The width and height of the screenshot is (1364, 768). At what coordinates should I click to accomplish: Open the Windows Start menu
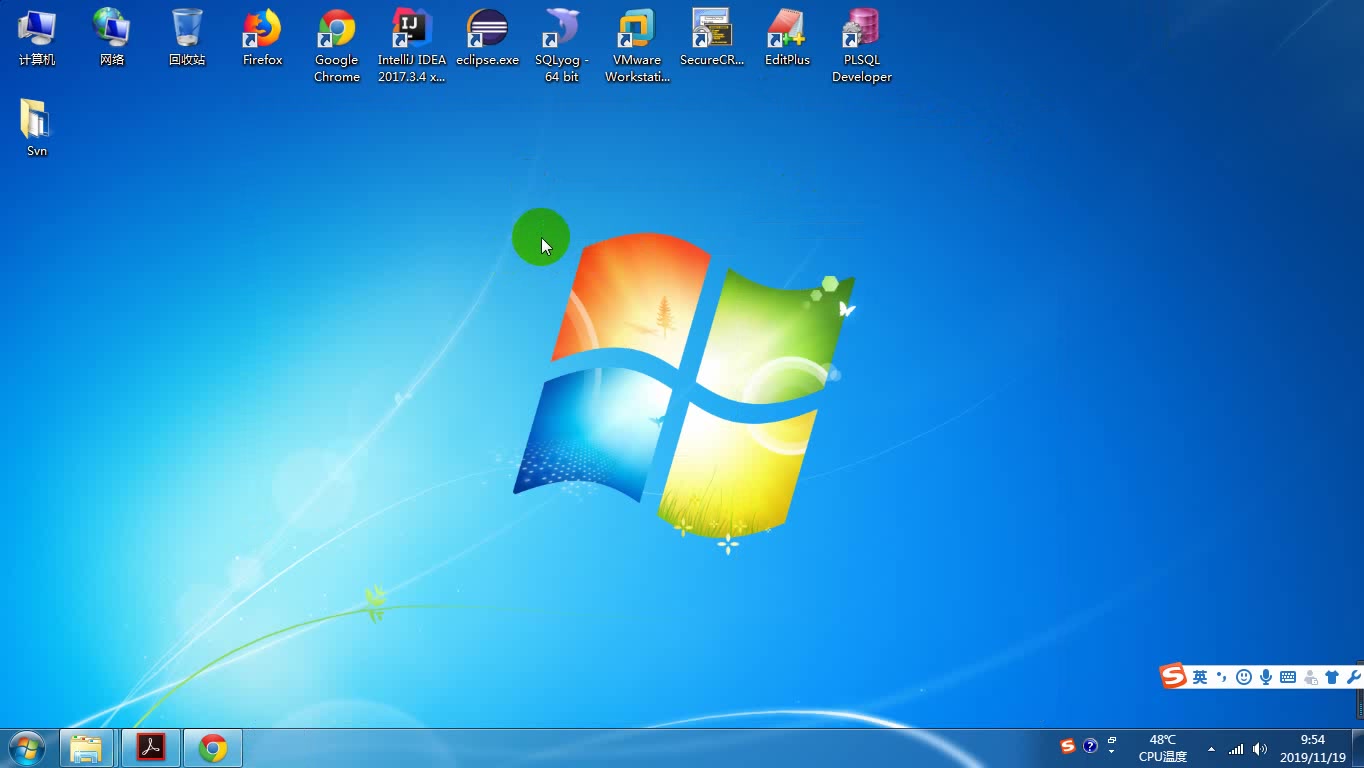pos(26,748)
